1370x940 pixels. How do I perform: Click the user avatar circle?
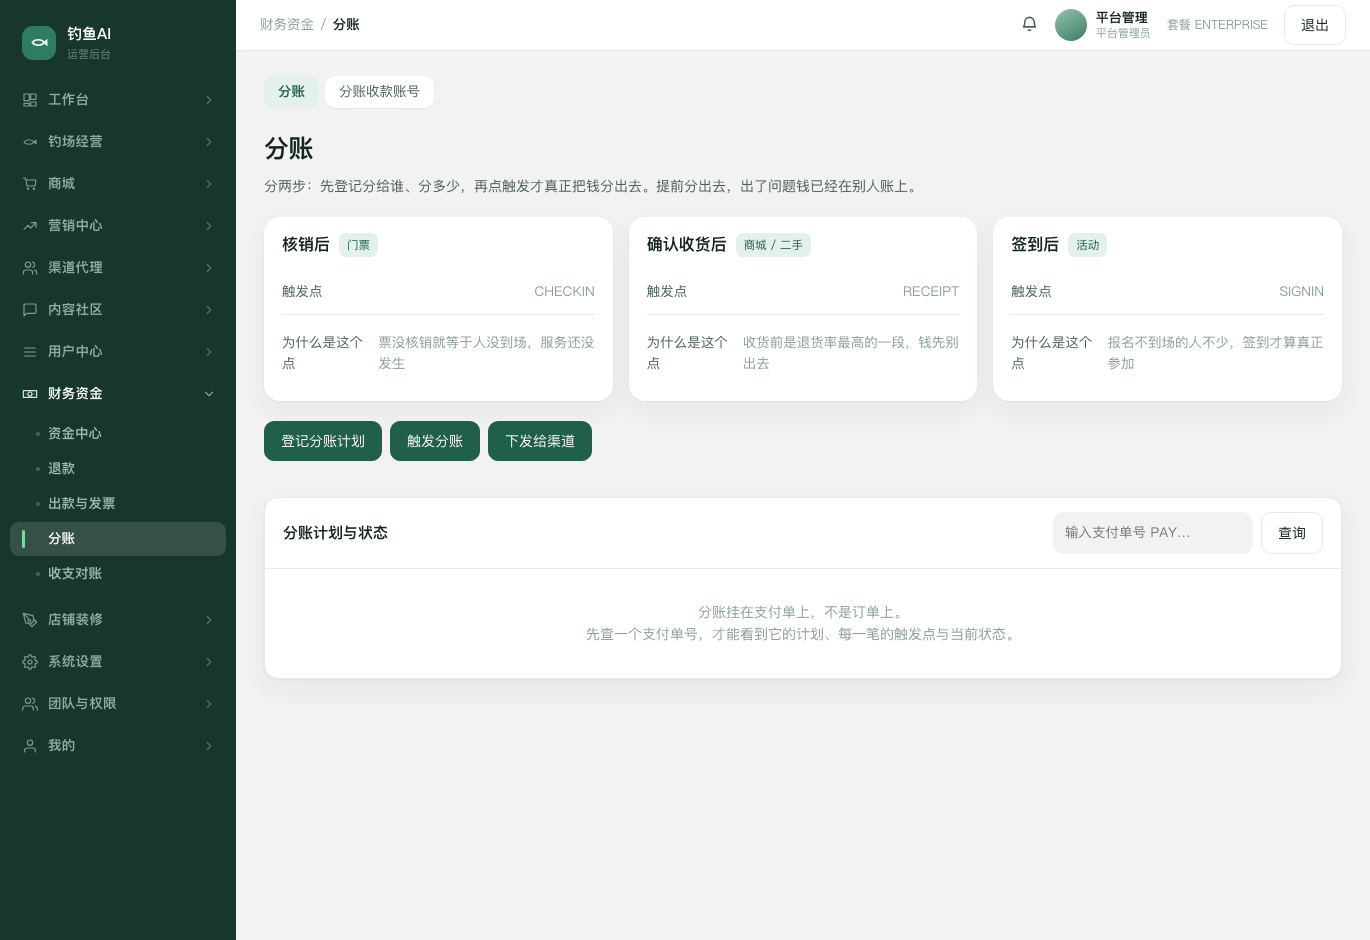click(x=1071, y=25)
